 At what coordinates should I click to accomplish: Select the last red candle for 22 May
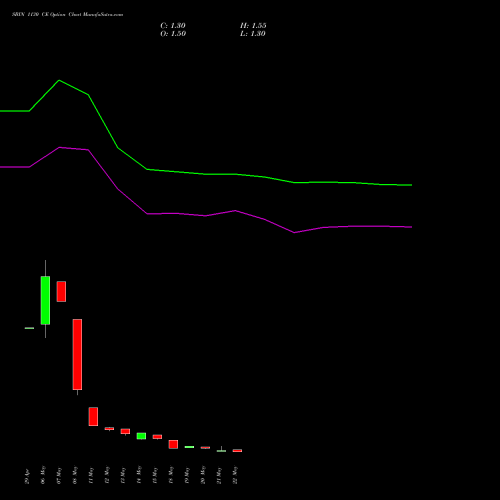pyautogui.click(x=237, y=451)
